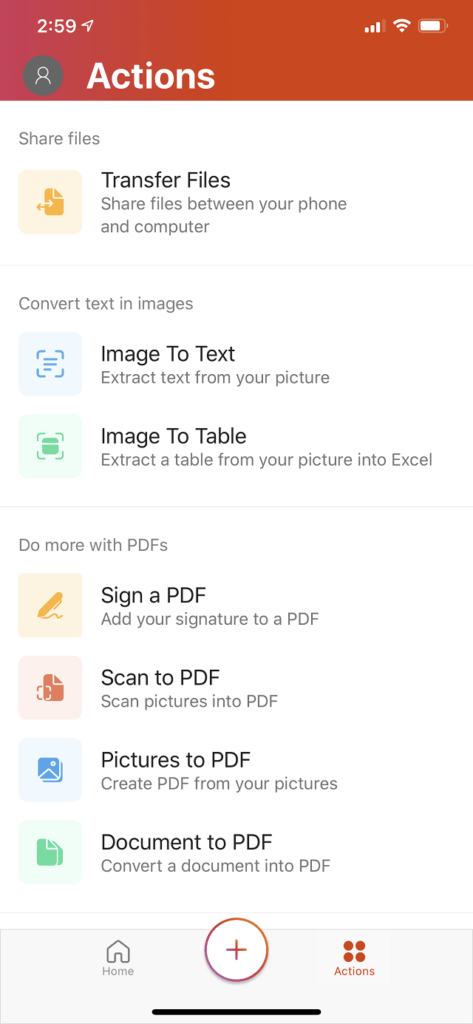Select Sign a PDF action label
473x1024 pixels.
click(x=154, y=596)
